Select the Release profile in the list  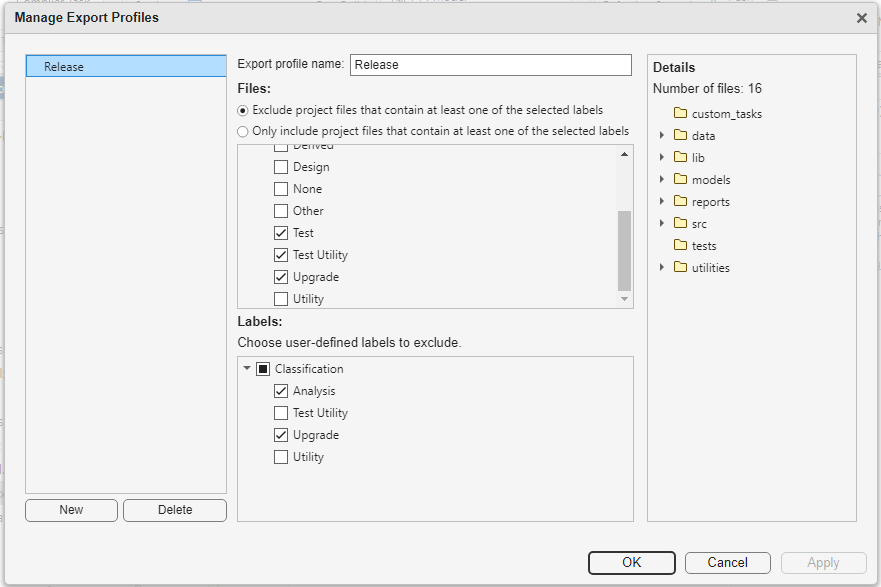point(125,66)
